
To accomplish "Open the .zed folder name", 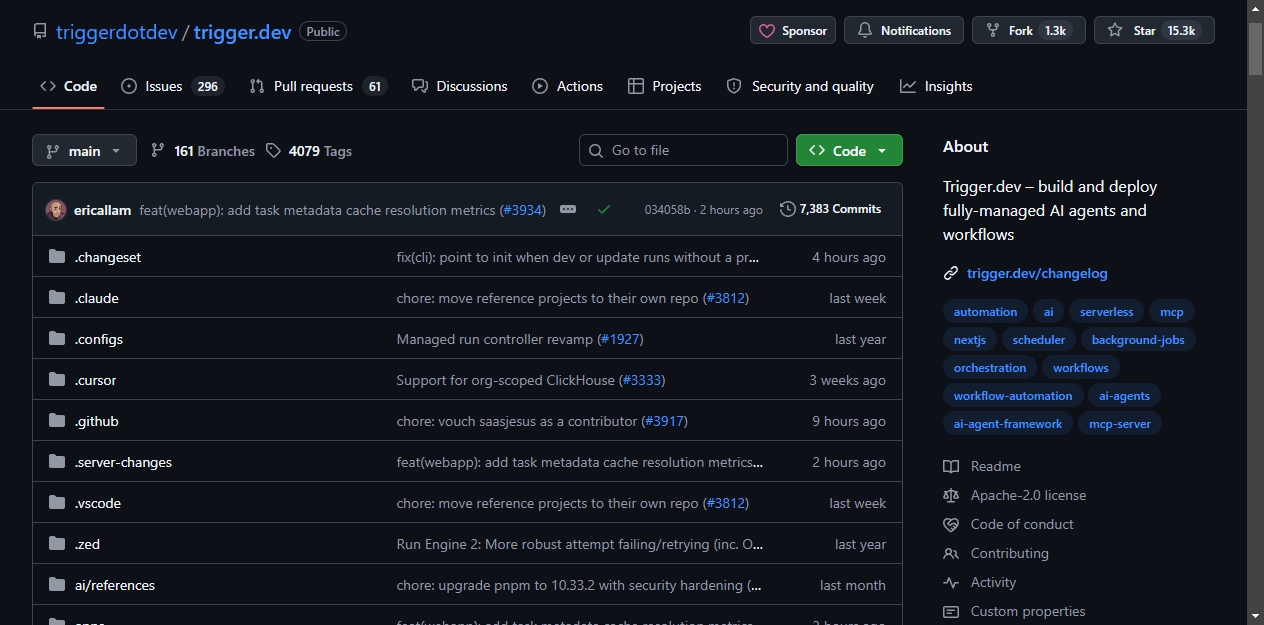I will pyautogui.click(x=87, y=544).
